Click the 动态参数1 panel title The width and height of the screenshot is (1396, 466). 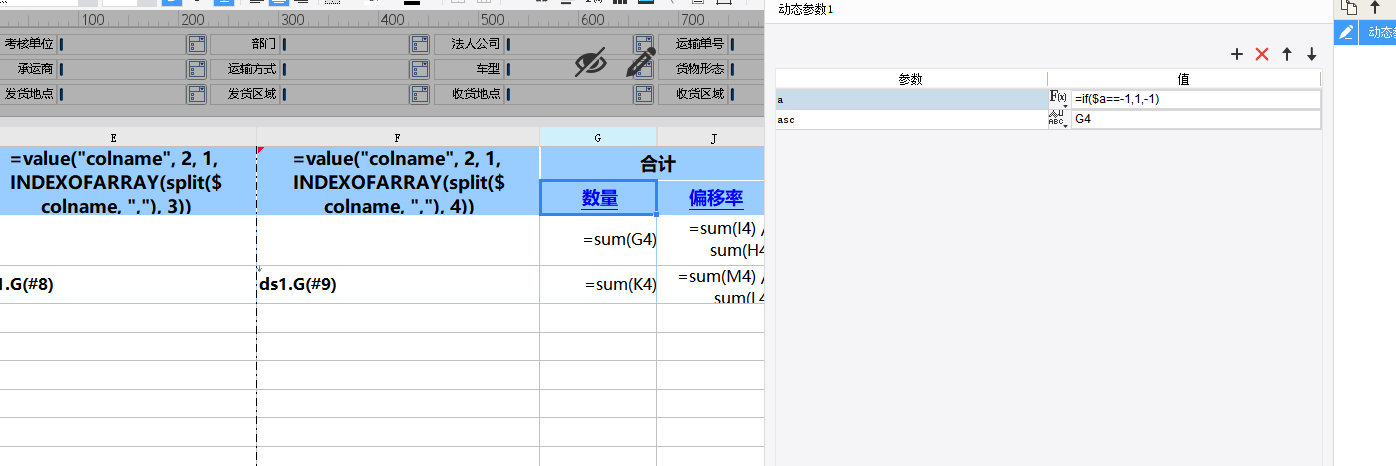(806, 9)
